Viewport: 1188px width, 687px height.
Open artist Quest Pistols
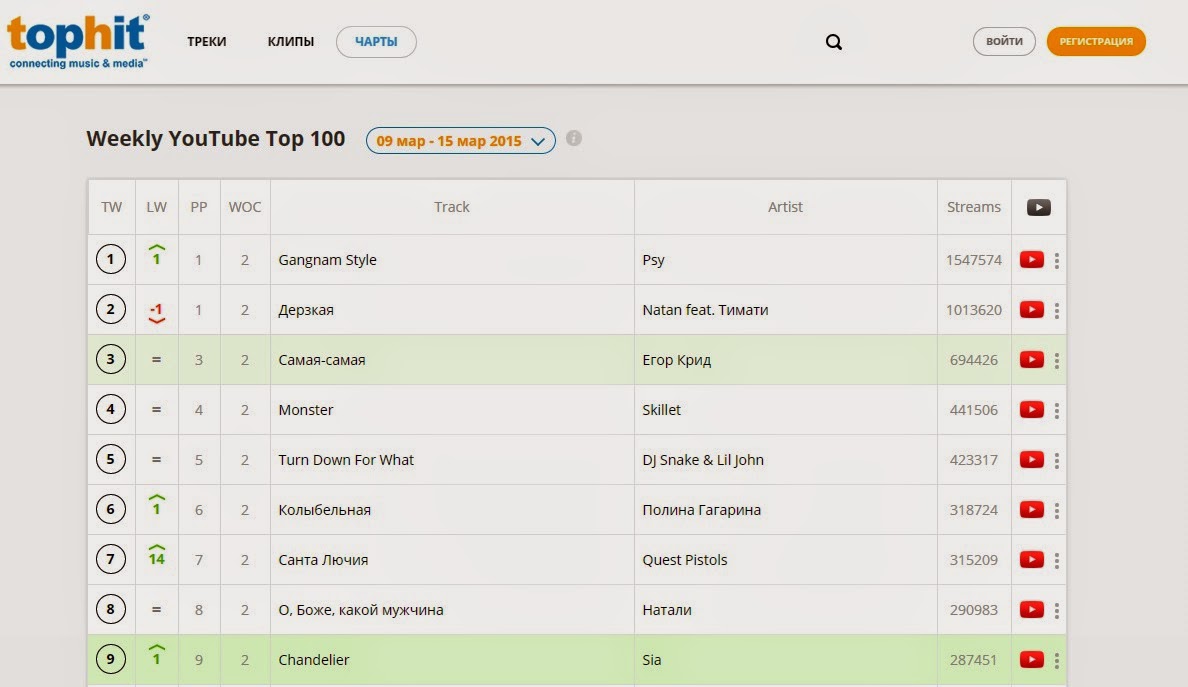tap(685, 560)
